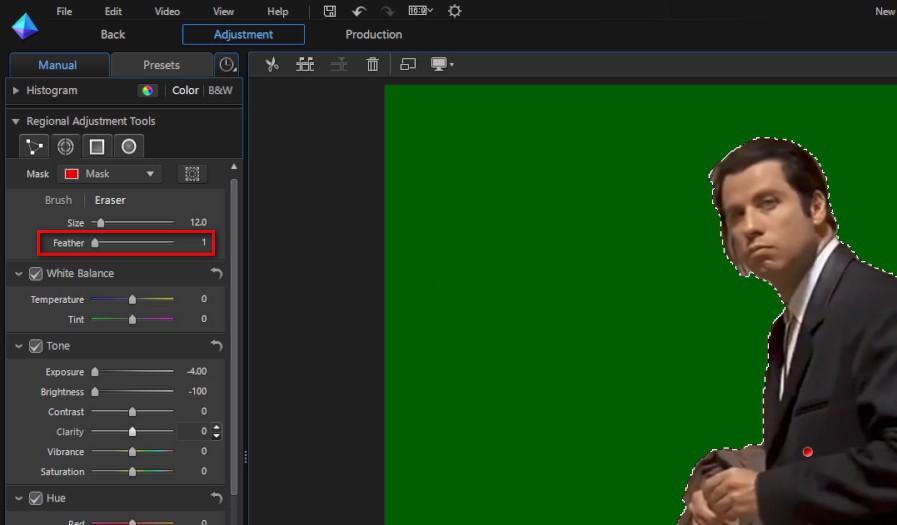Image resolution: width=897 pixels, height=525 pixels.
Task: Toggle the Tone checkbox
Action: pos(35,346)
